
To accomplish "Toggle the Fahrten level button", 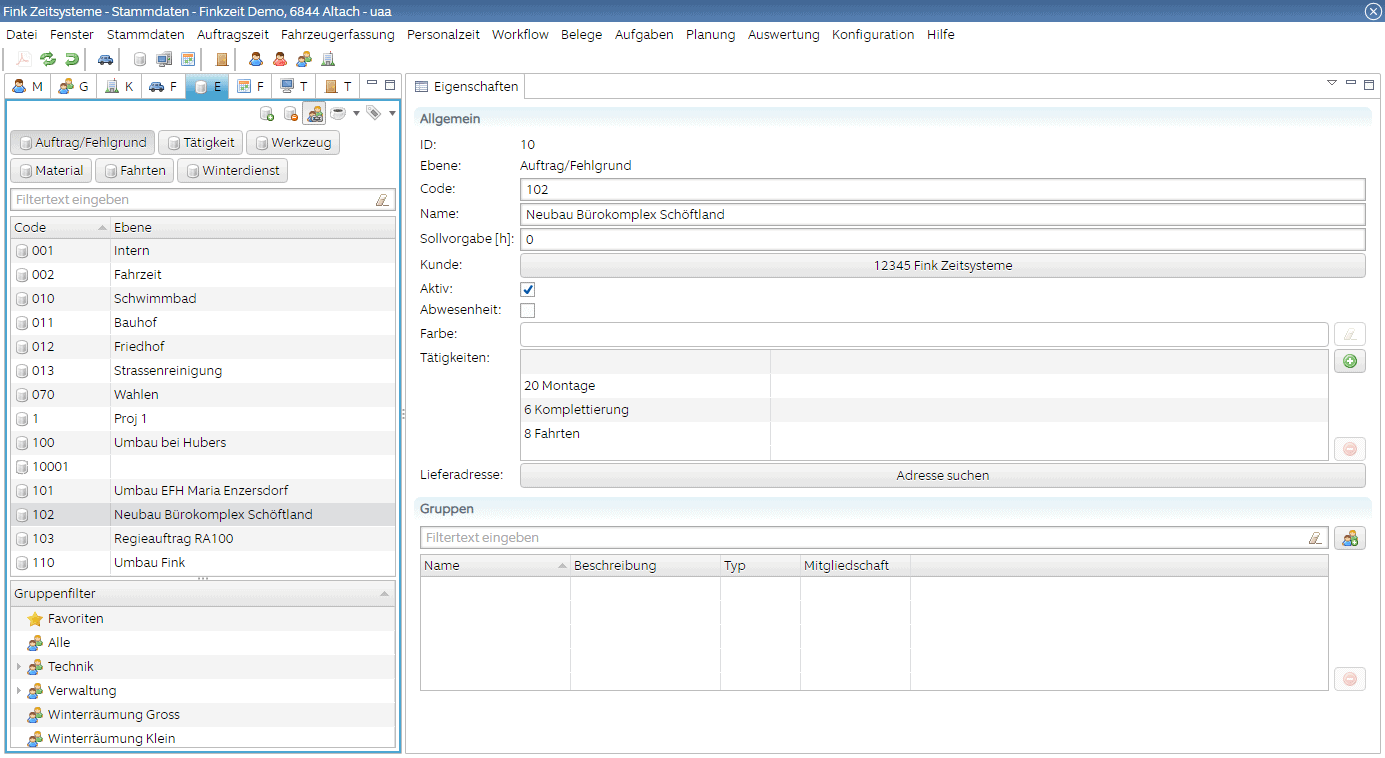I will pyautogui.click(x=134, y=171).
